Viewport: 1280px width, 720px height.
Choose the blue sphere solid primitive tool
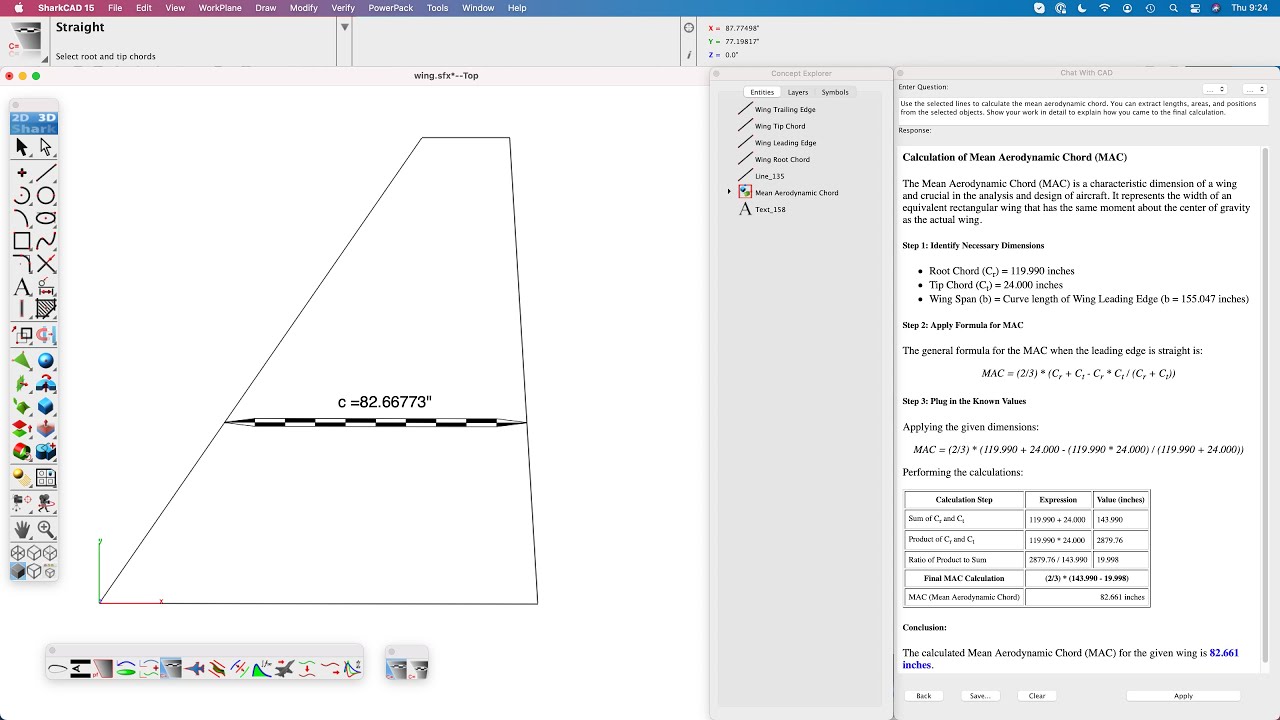[46, 361]
